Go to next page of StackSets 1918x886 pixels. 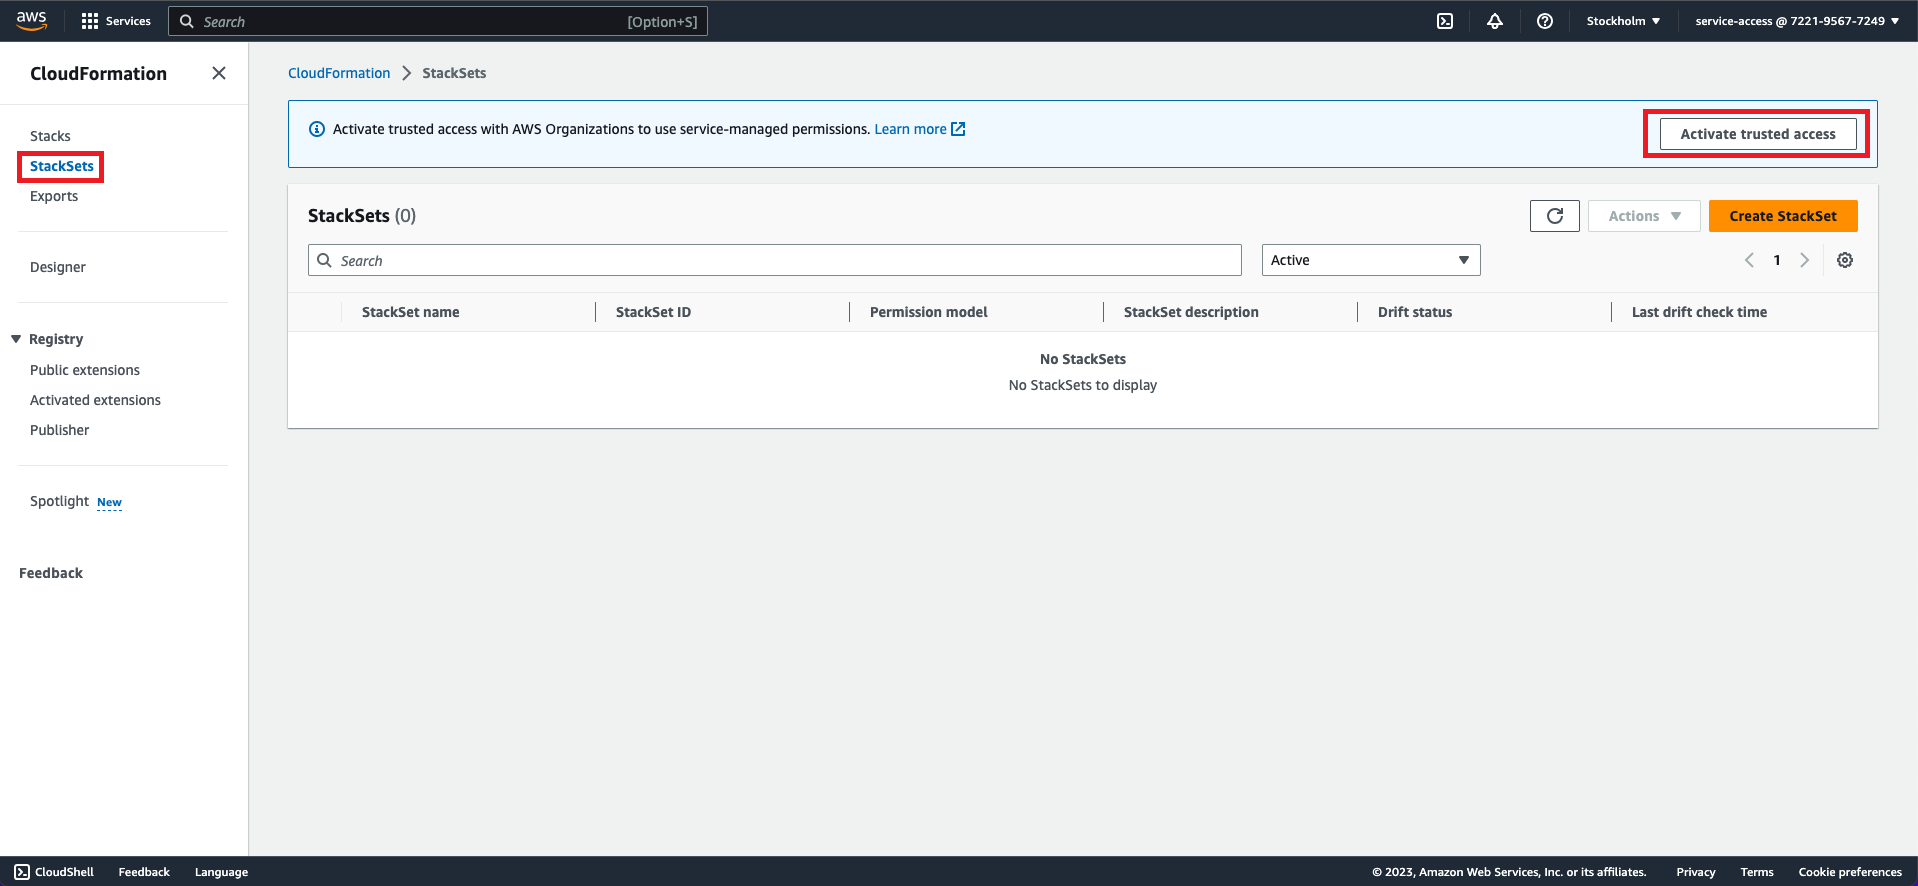(1805, 260)
